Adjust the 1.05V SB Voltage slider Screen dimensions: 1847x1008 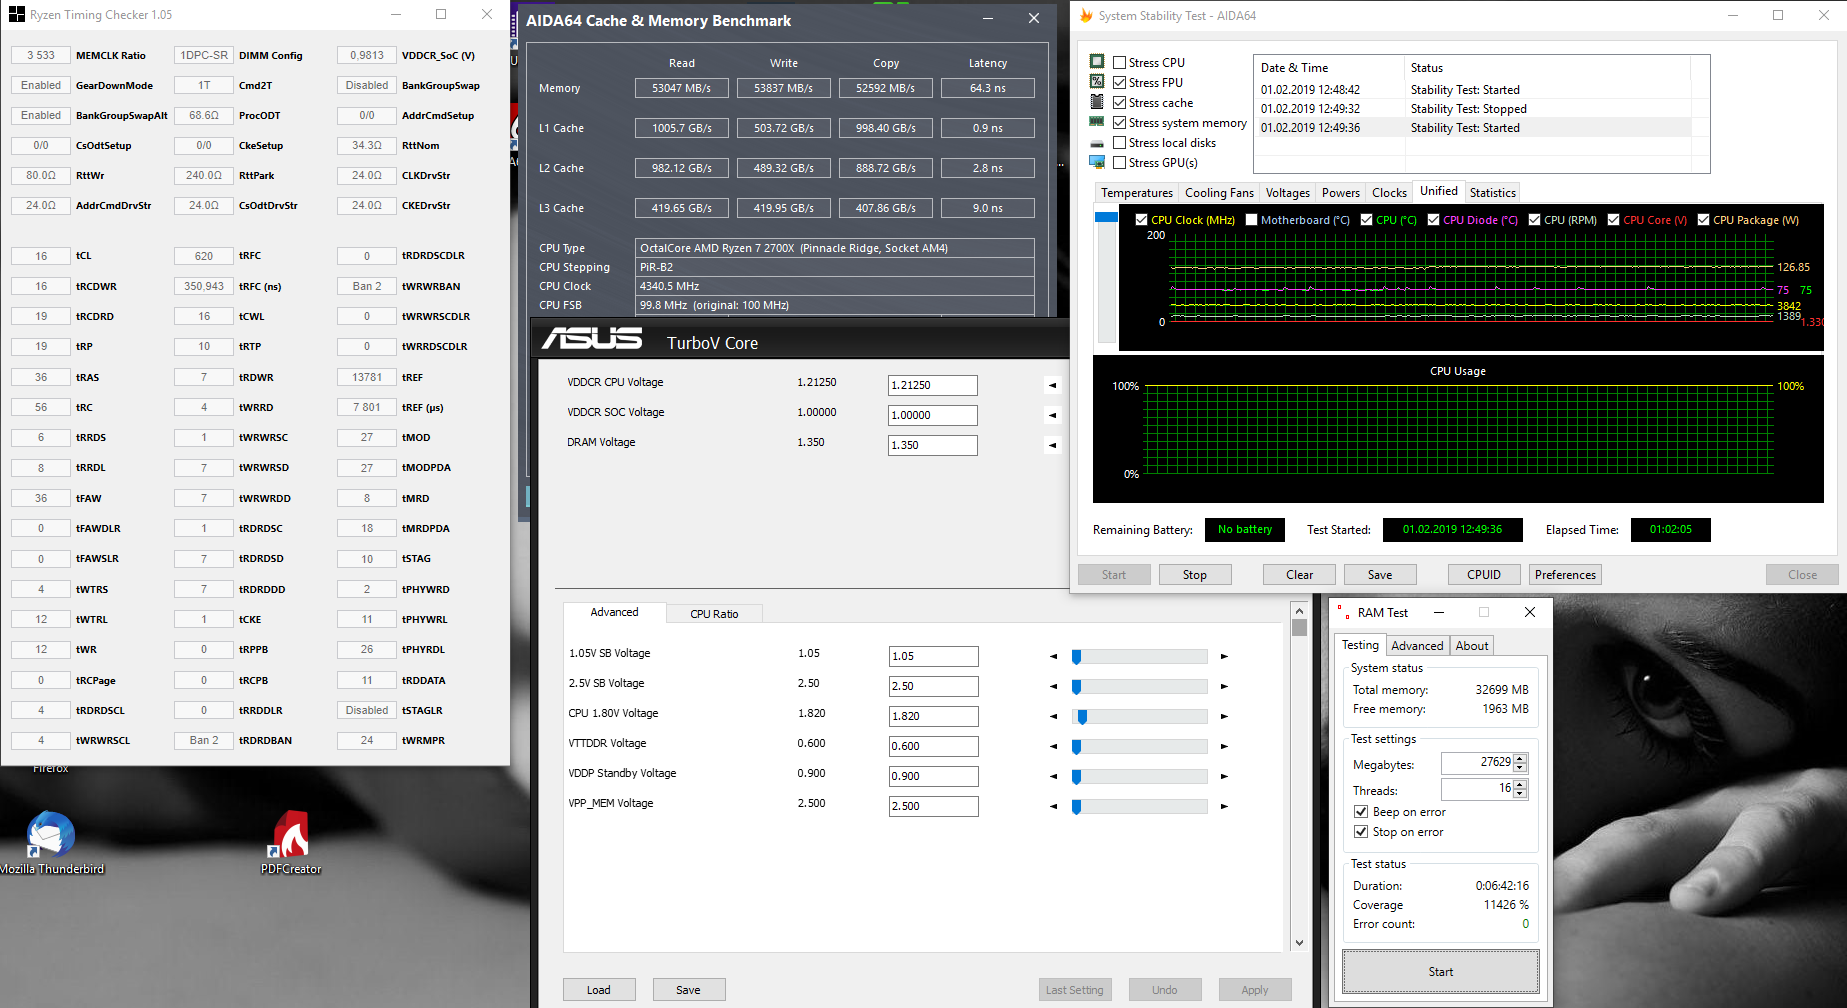1141,657
